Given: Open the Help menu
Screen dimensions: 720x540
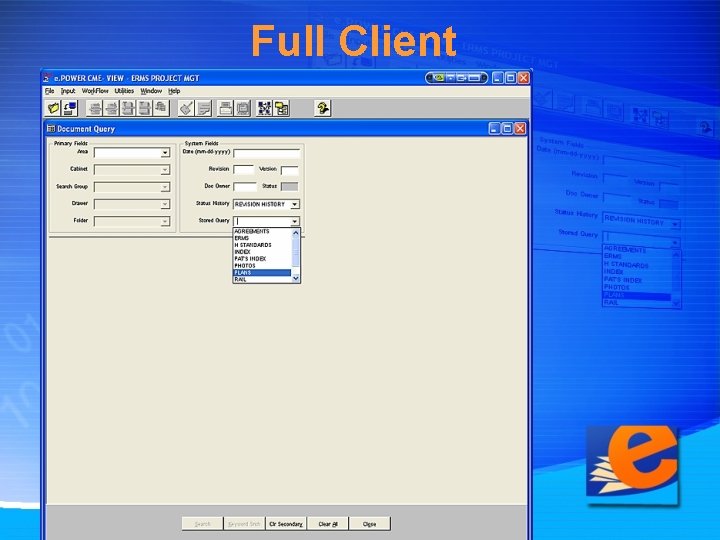Looking at the screenshot, I should tap(174, 91).
